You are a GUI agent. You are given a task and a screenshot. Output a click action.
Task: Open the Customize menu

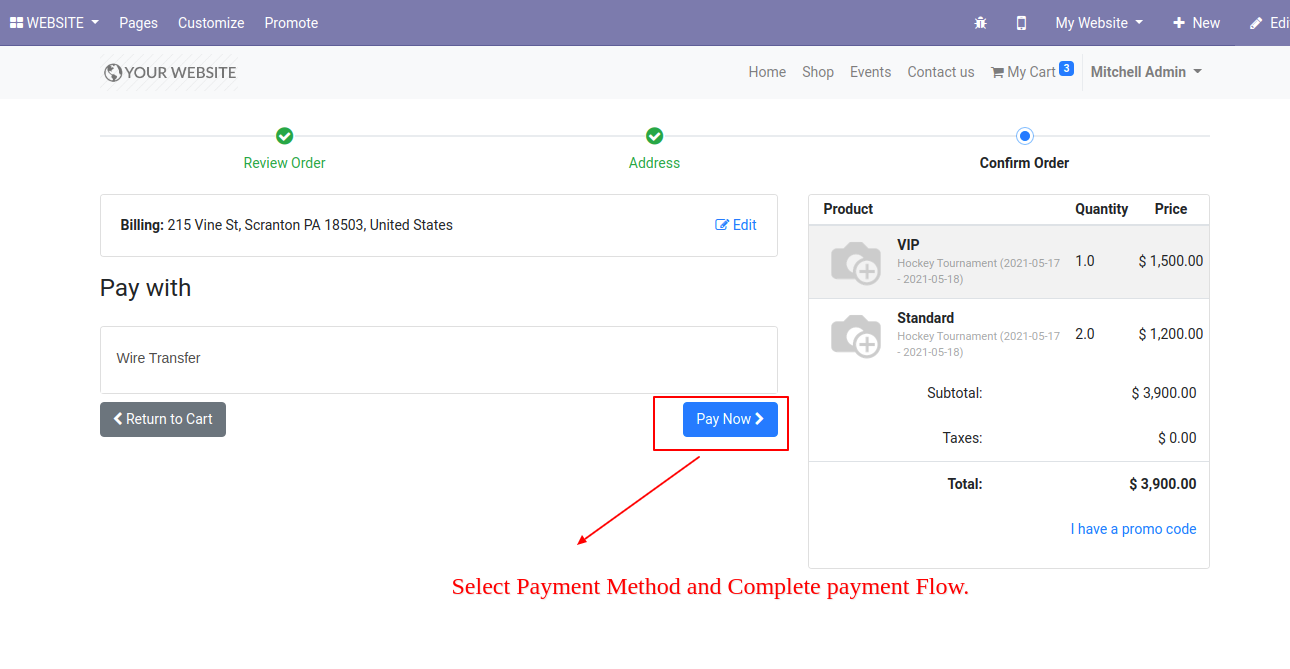(x=211, y=23)
